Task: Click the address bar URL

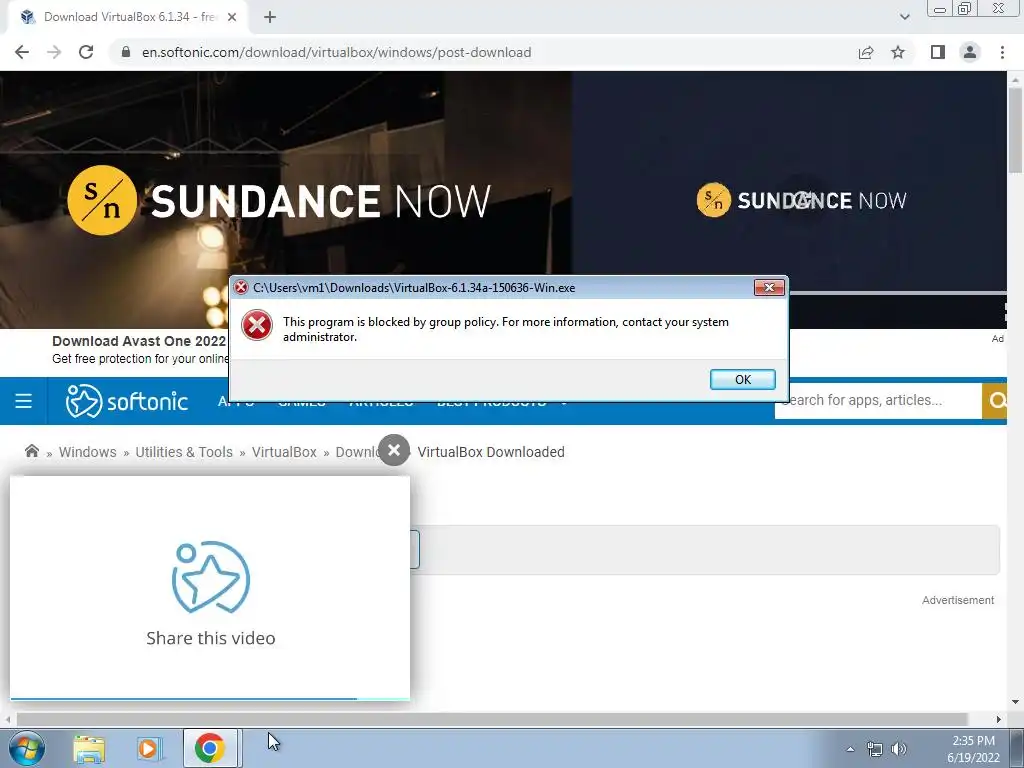Action: (x=336, y=52)
